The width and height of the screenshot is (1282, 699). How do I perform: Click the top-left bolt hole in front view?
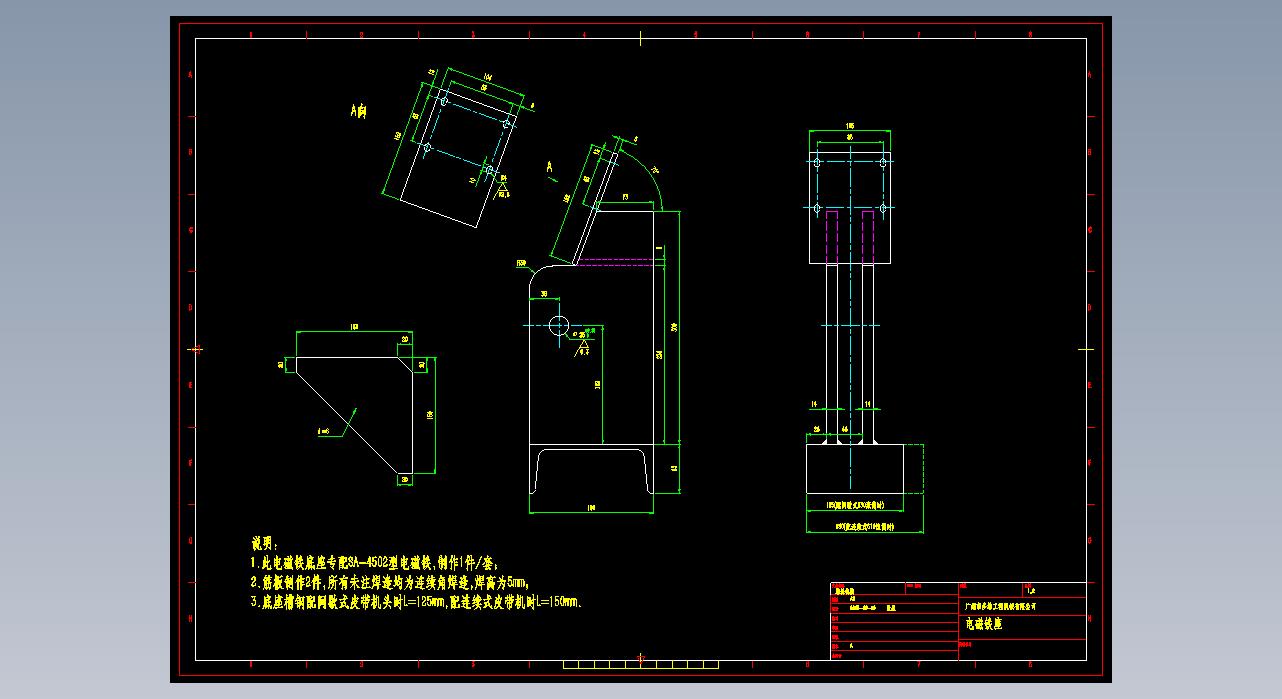click(817, 162)
